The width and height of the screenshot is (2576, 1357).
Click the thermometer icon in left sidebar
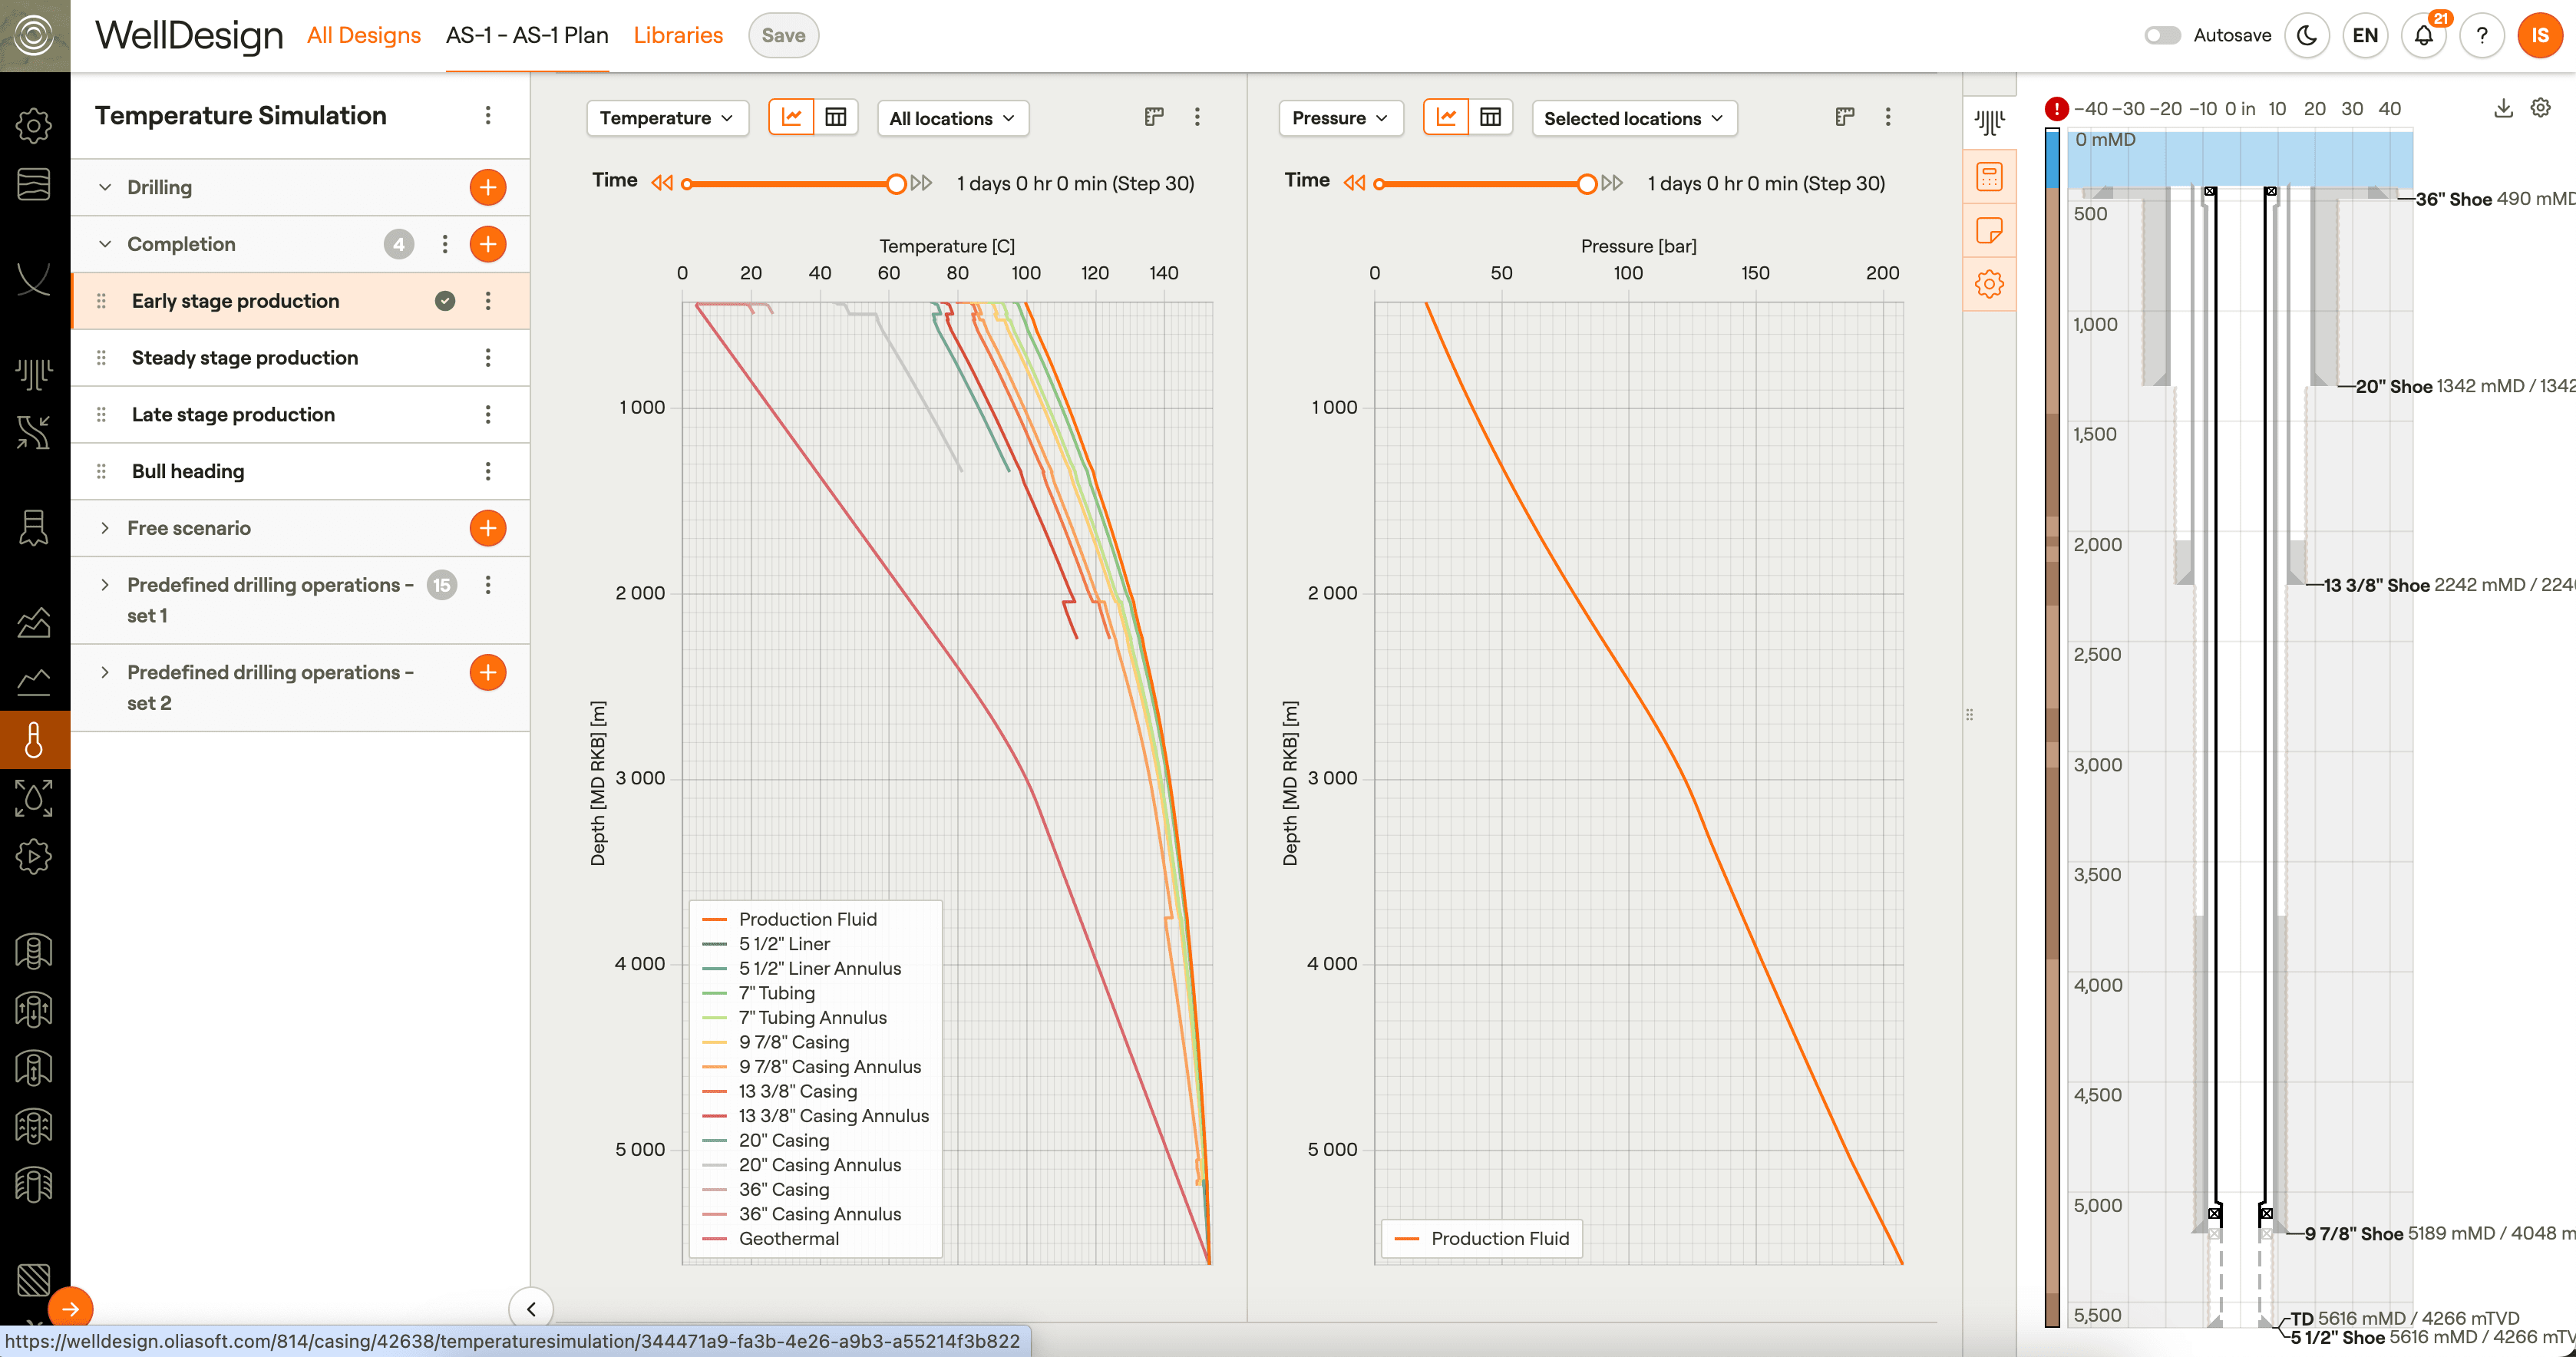34,740
